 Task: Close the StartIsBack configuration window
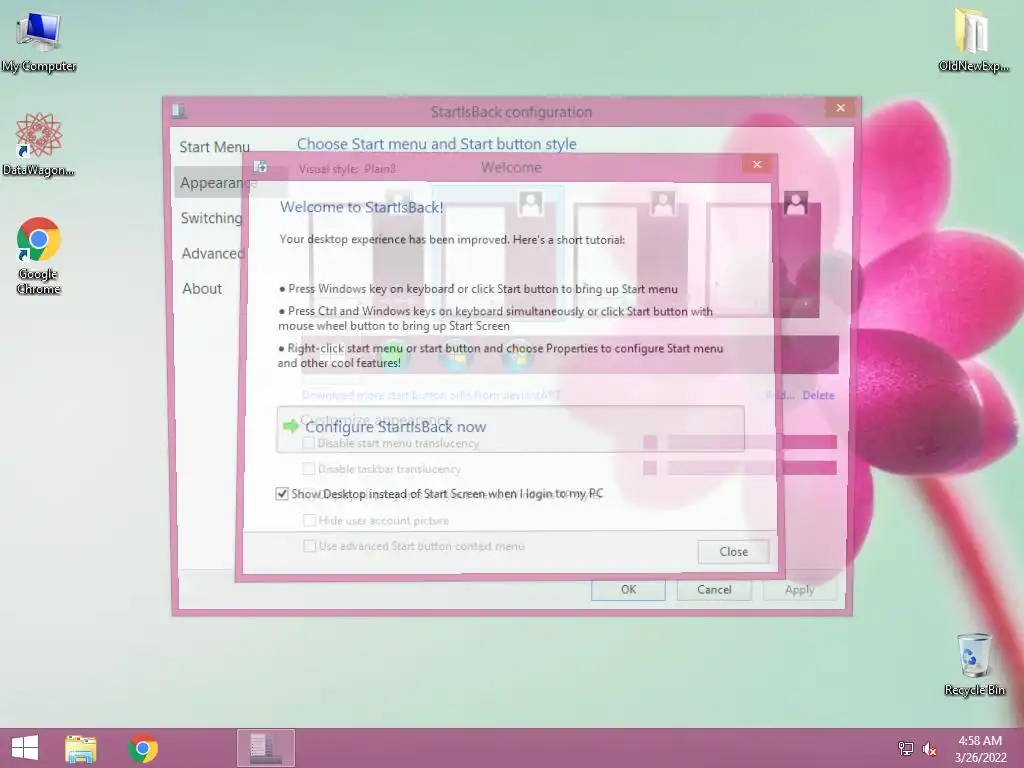coord(840,108)
